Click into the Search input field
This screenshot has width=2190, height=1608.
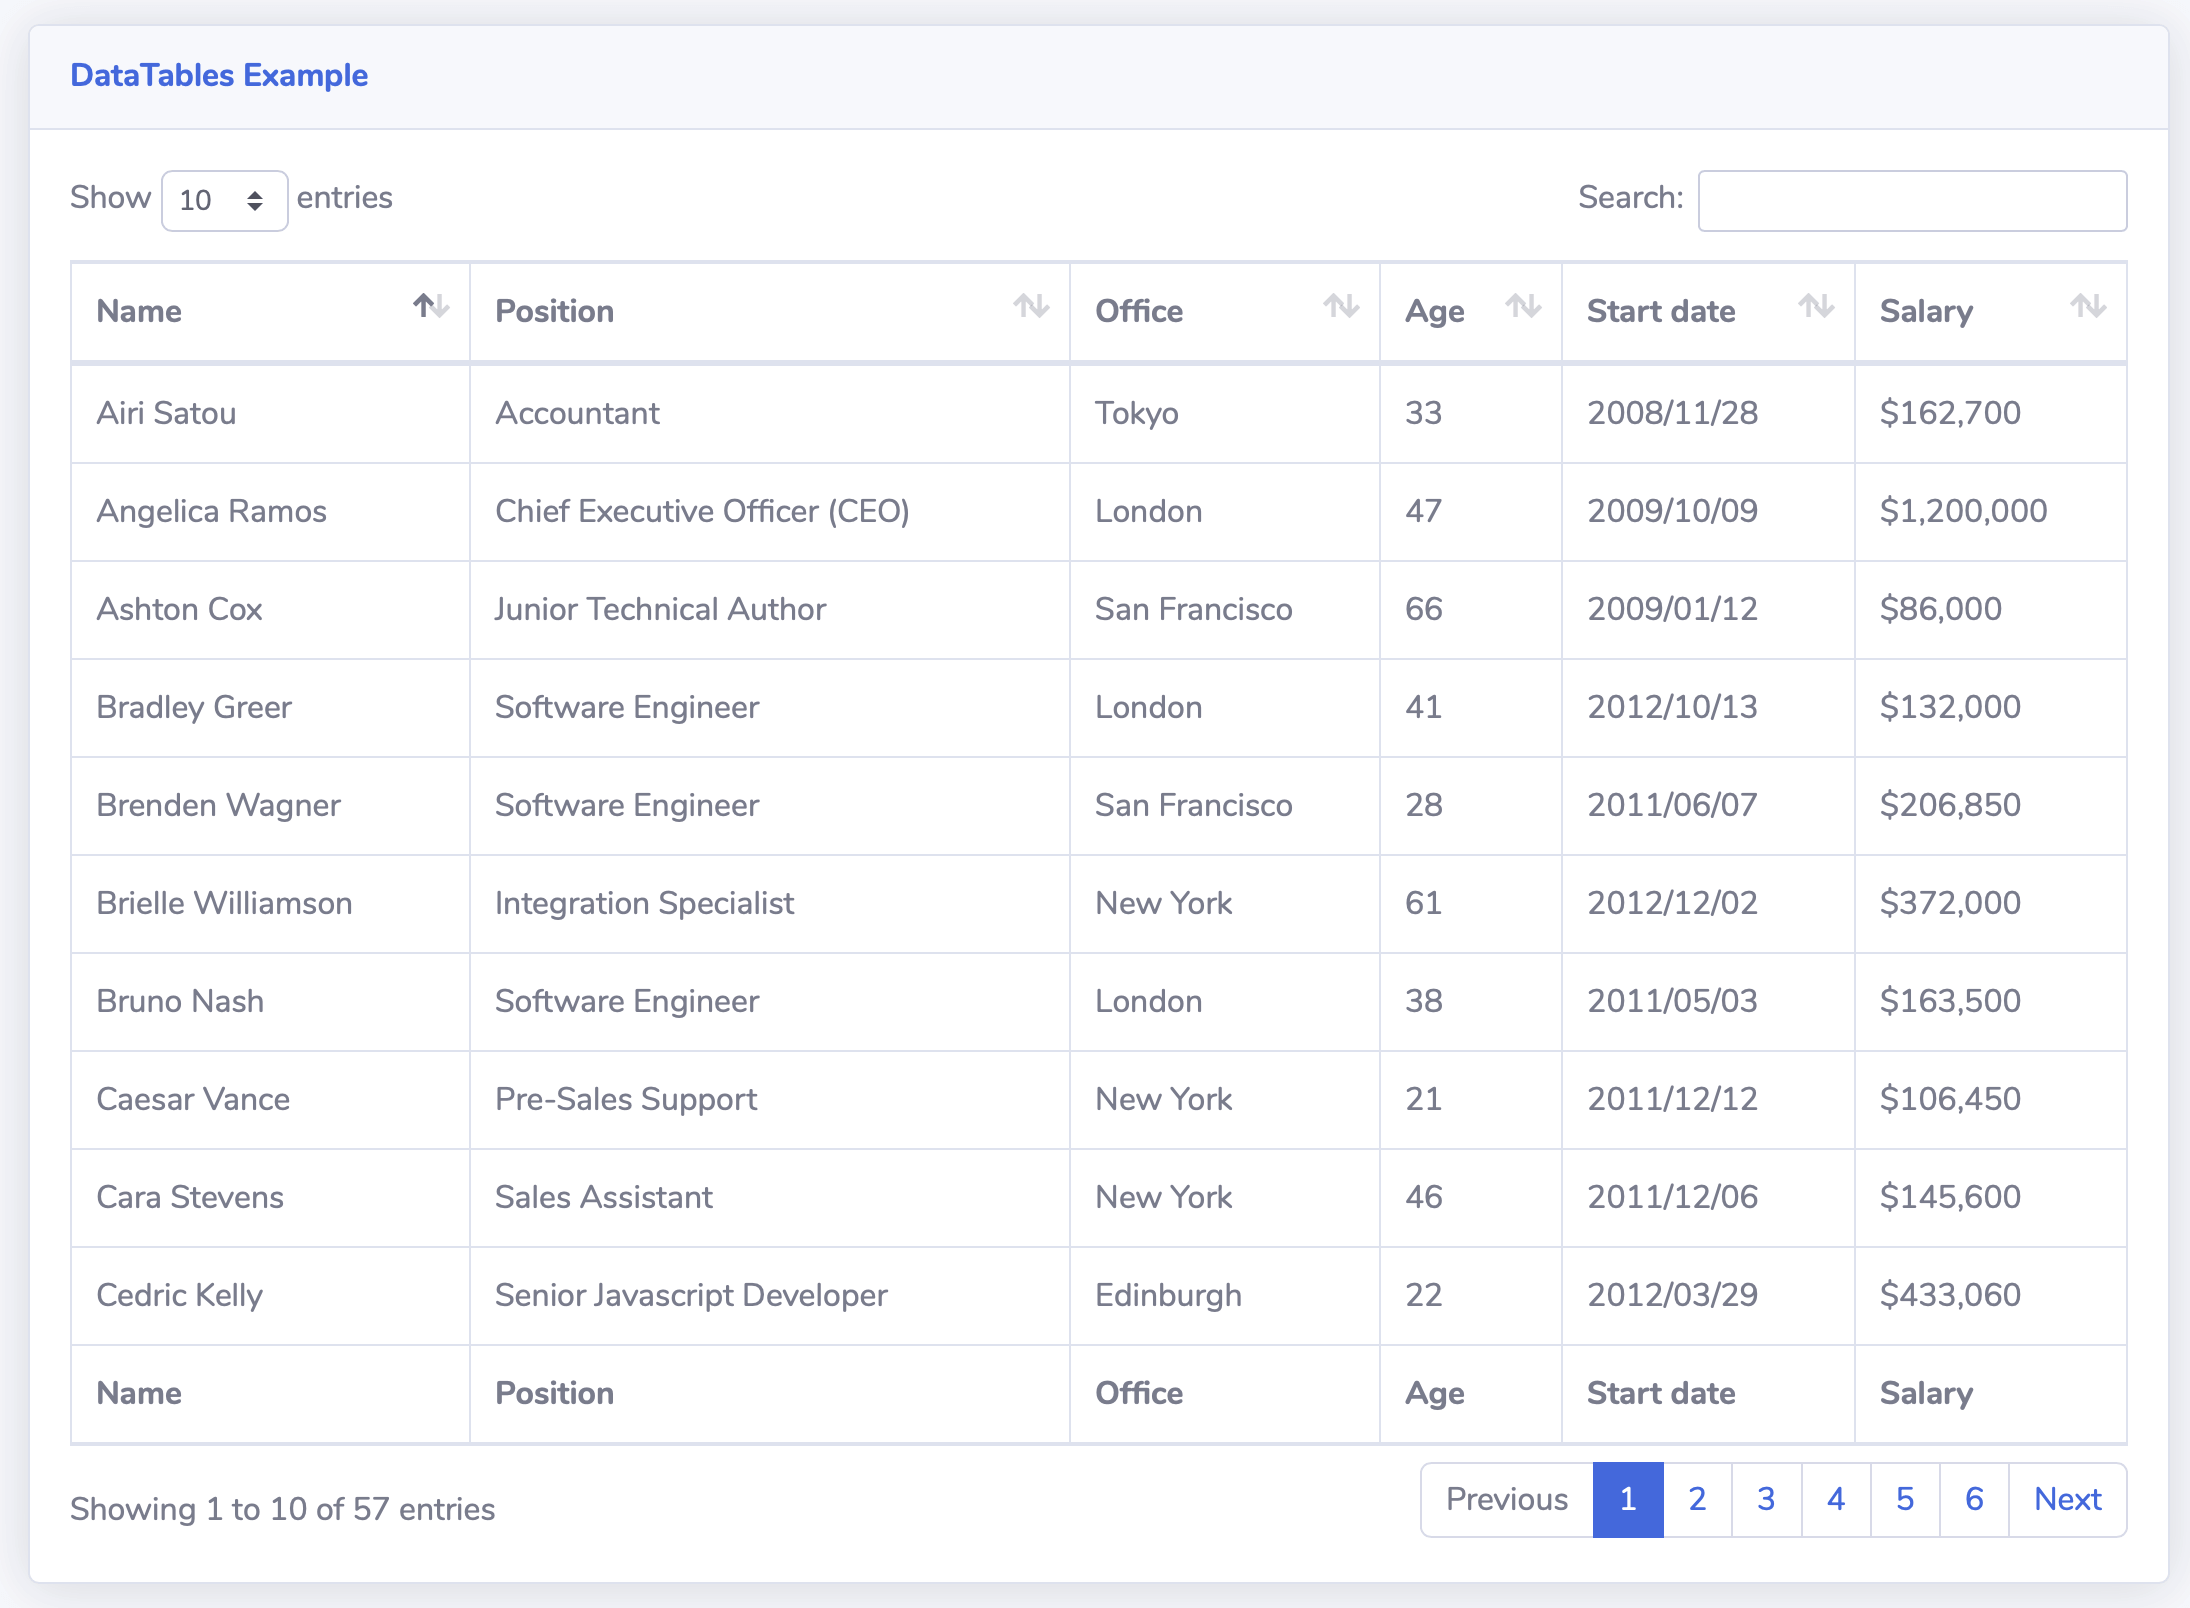[x=1911, y=200]
